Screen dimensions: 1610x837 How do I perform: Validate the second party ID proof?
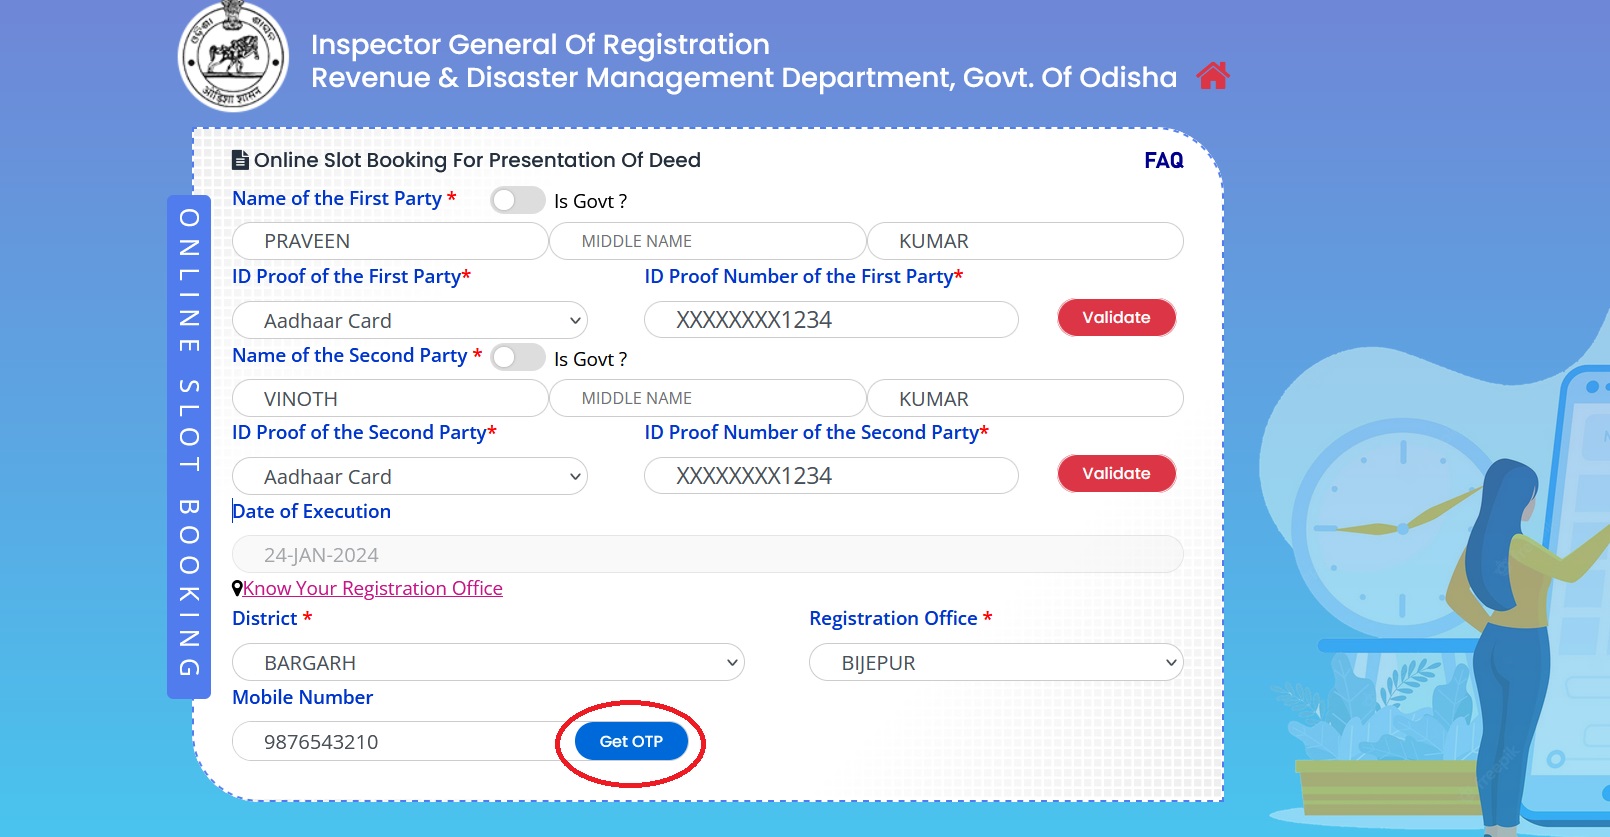coord(1116,474)
